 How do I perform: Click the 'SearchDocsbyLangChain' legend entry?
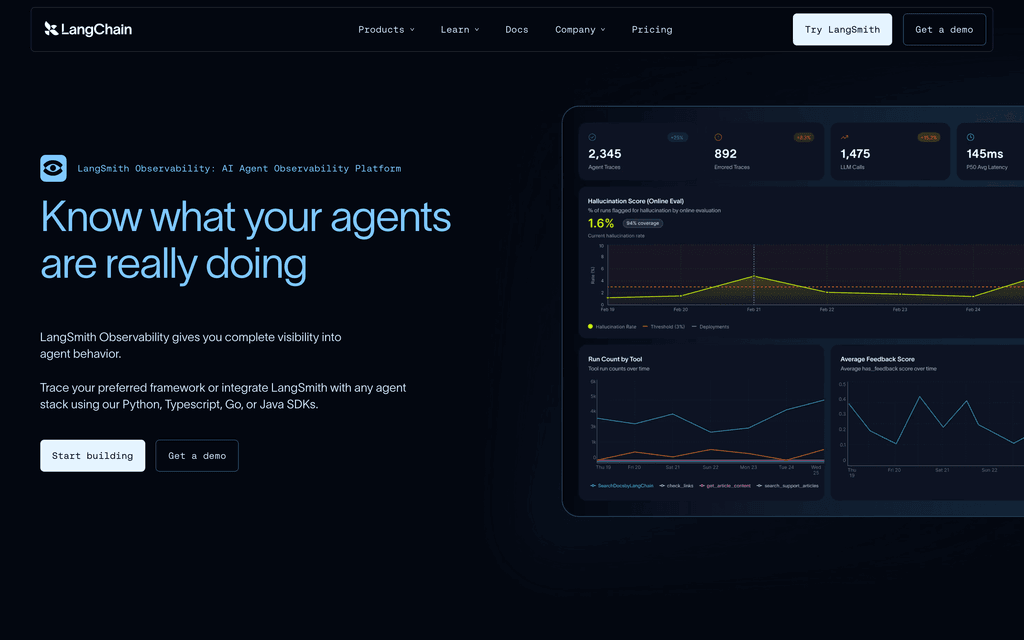pos(622,486)
